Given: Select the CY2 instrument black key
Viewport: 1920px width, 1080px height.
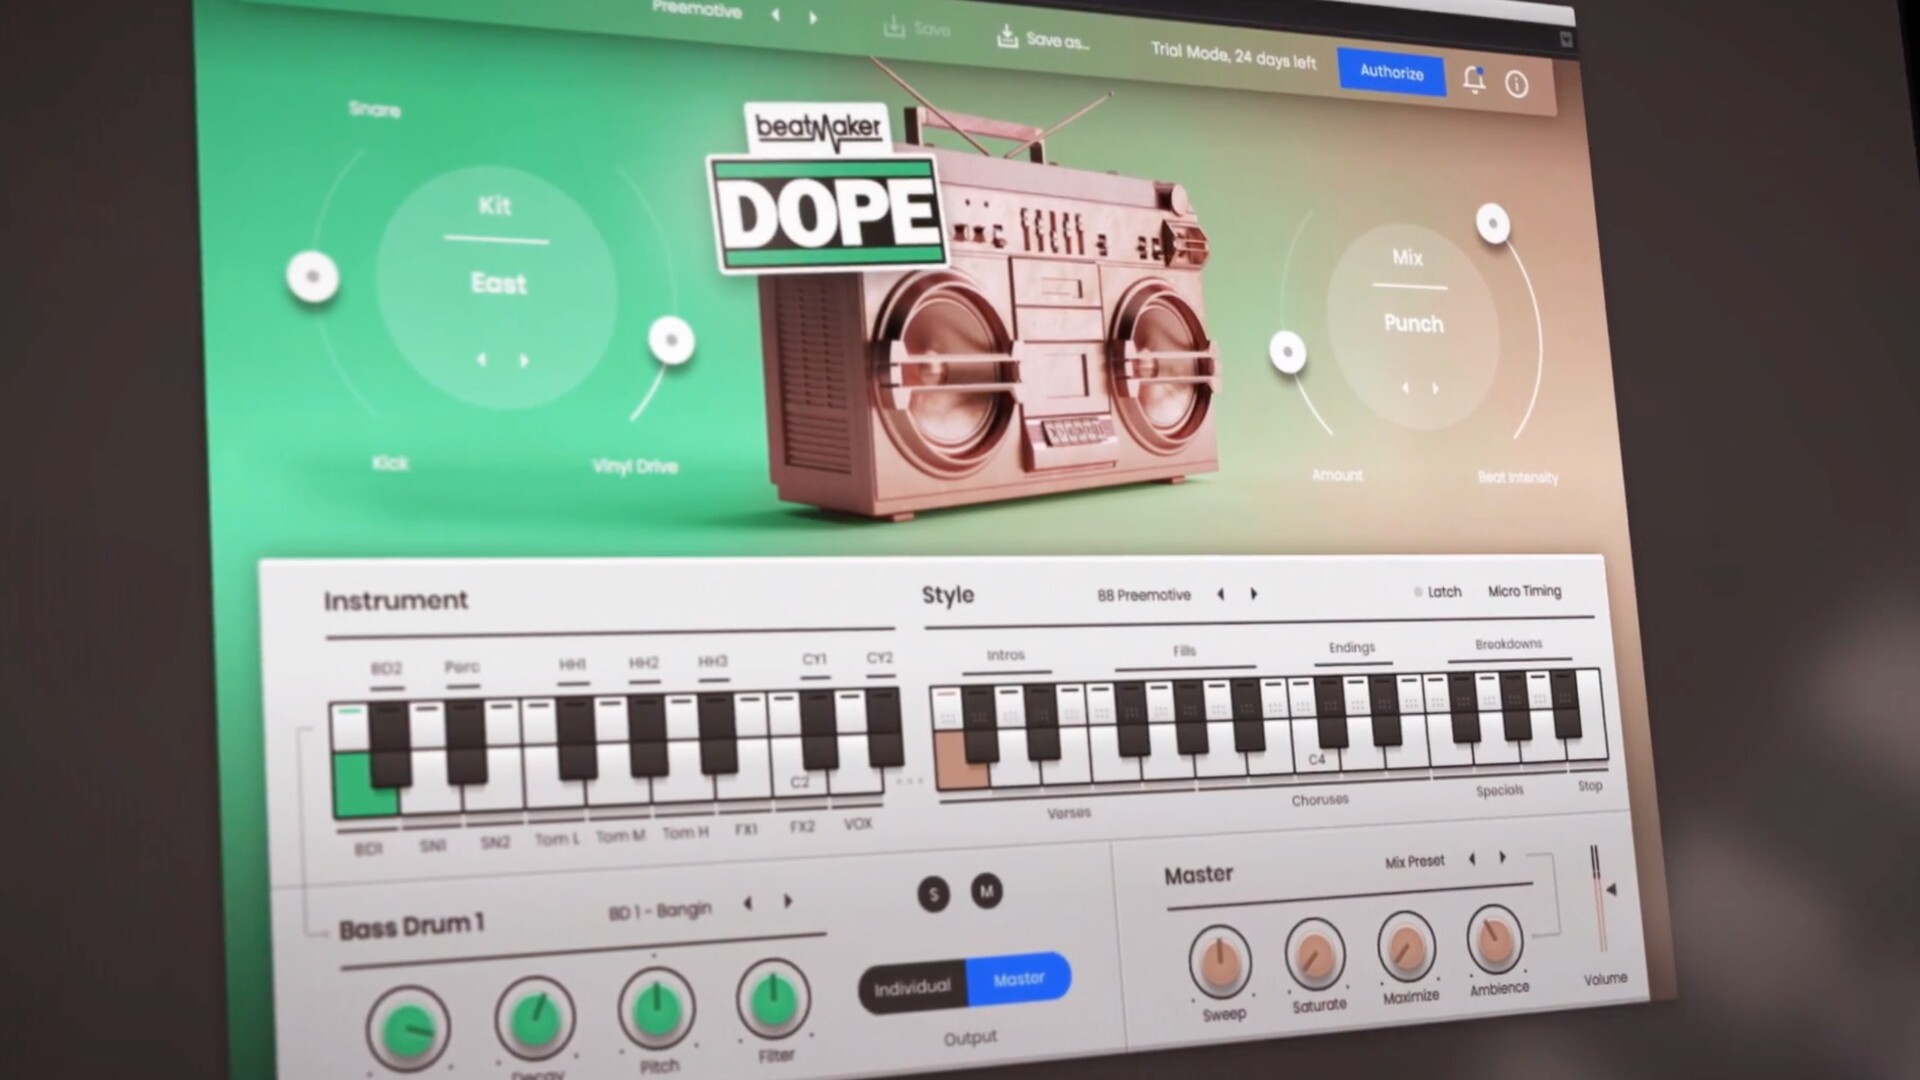Looking at the screenshot, I should click(x=883, y=726).
